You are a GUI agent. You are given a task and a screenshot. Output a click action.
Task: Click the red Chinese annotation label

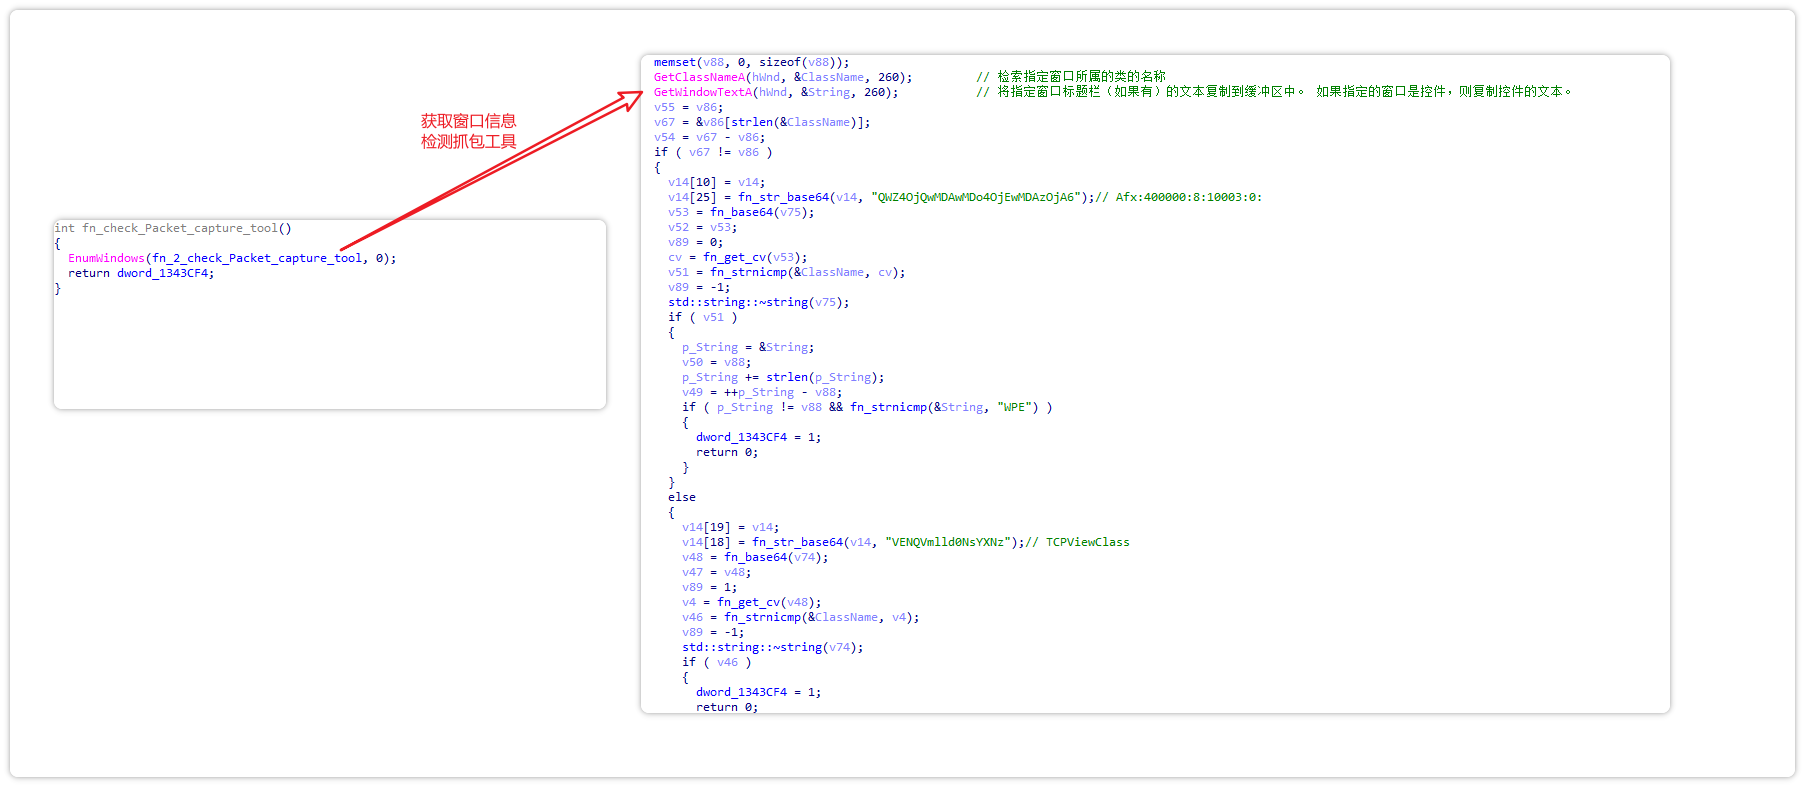coord(468,131)
